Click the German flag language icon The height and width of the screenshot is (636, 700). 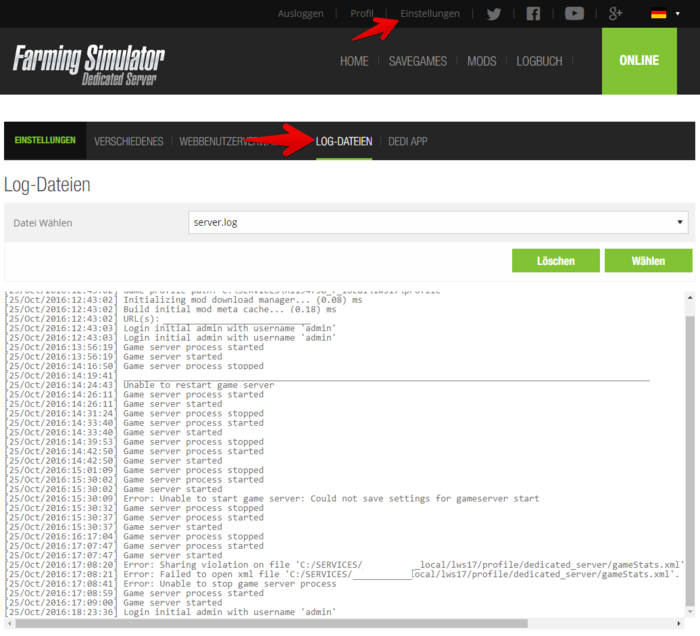click(x=658, y=14)
